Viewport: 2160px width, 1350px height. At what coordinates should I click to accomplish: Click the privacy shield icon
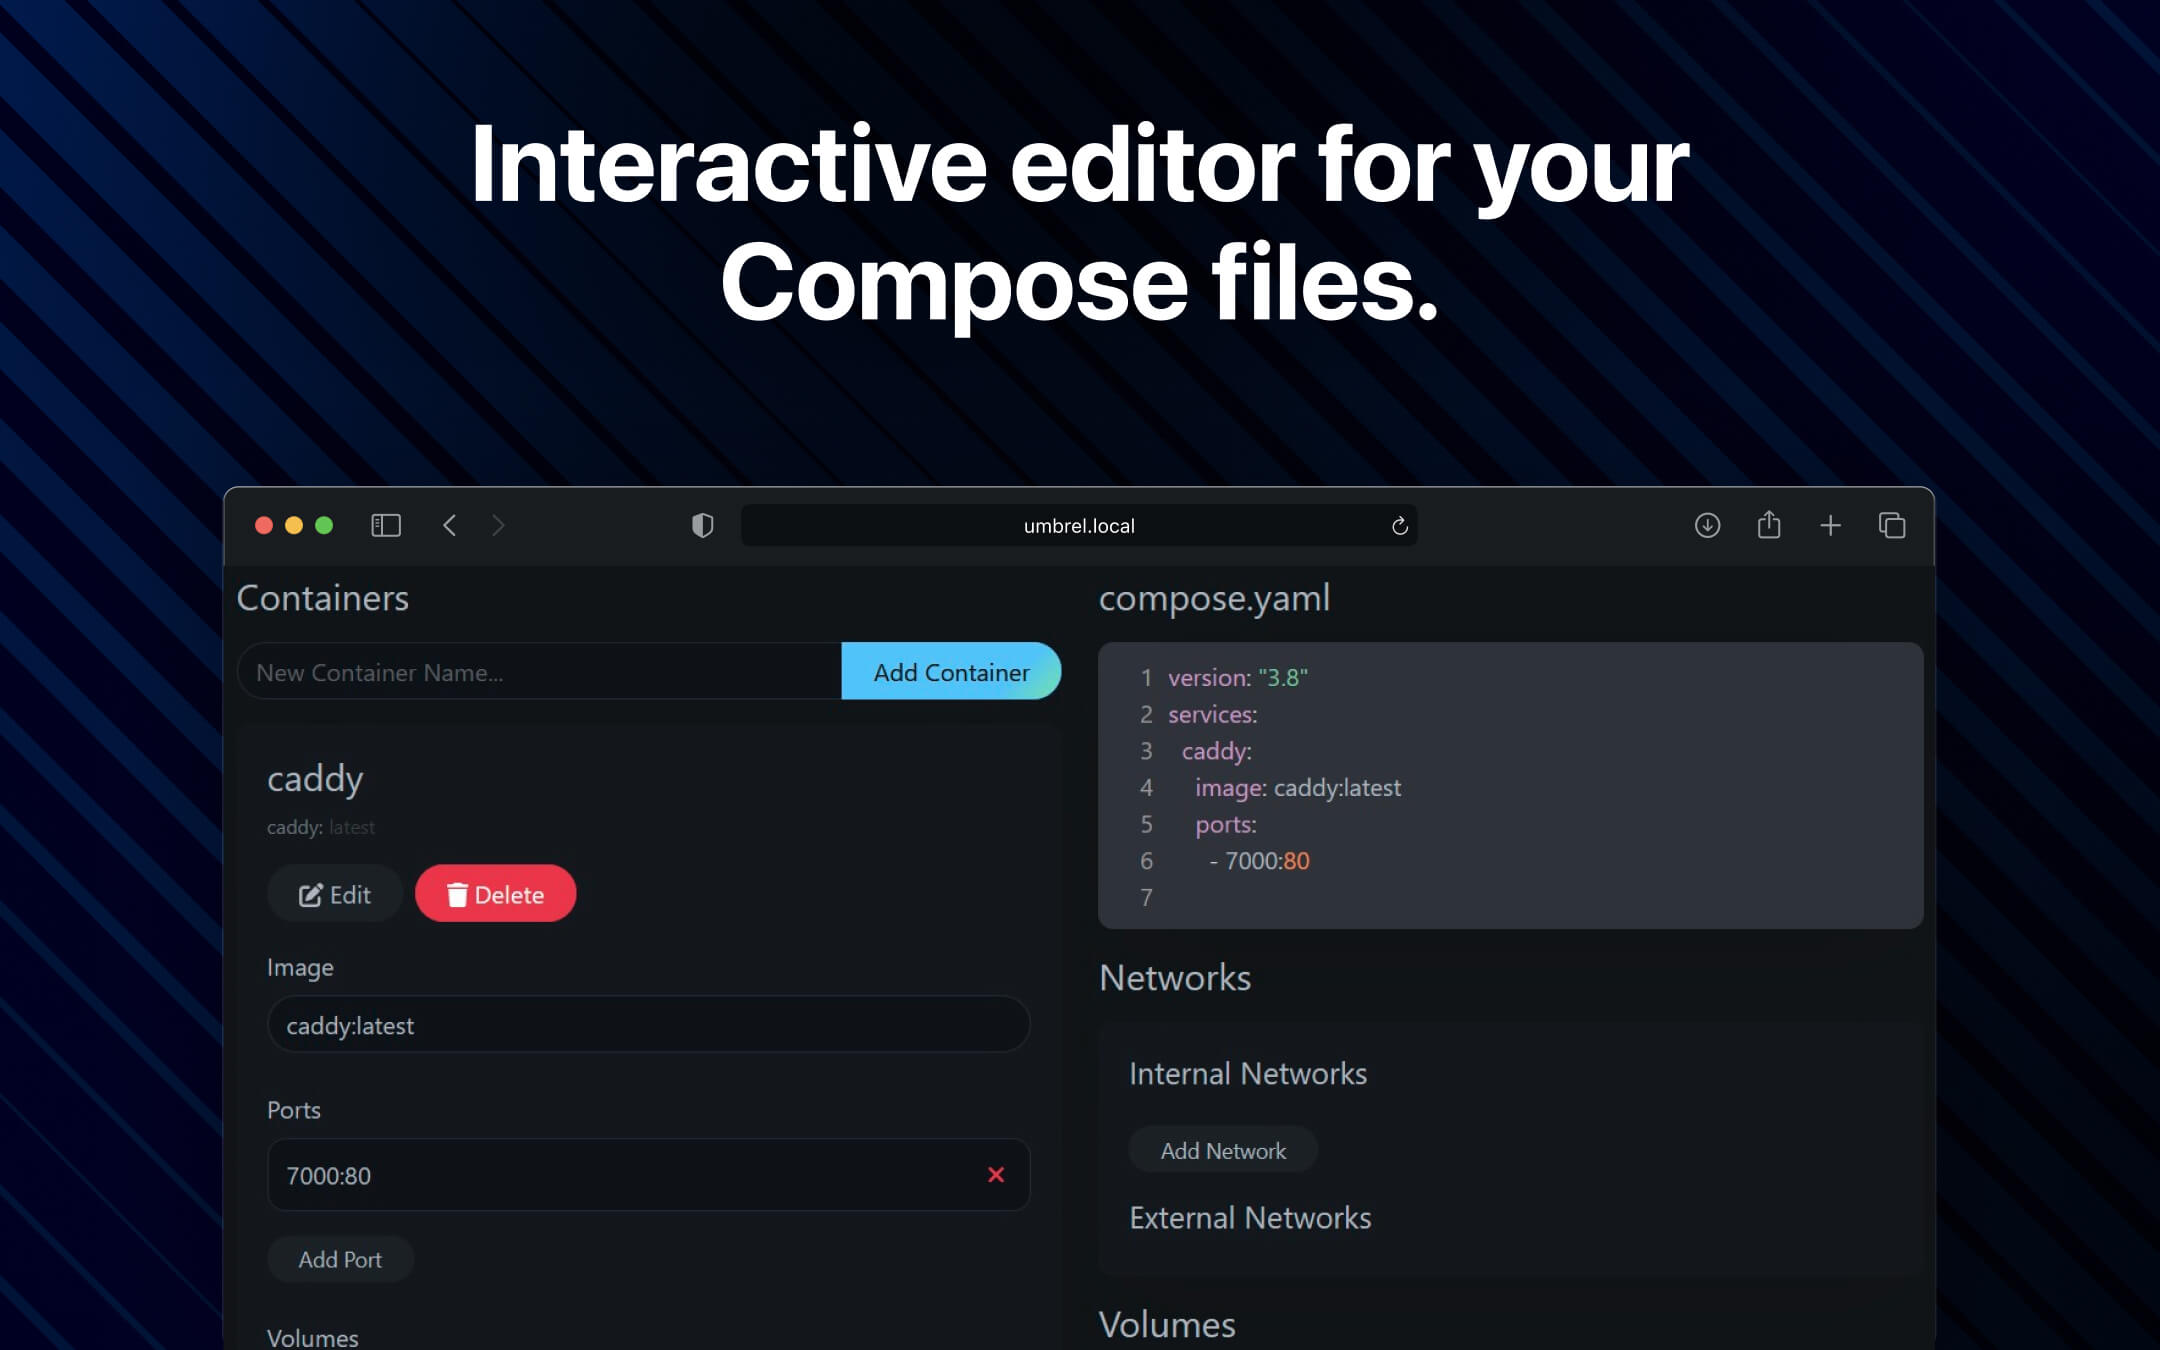coord(702,525)
